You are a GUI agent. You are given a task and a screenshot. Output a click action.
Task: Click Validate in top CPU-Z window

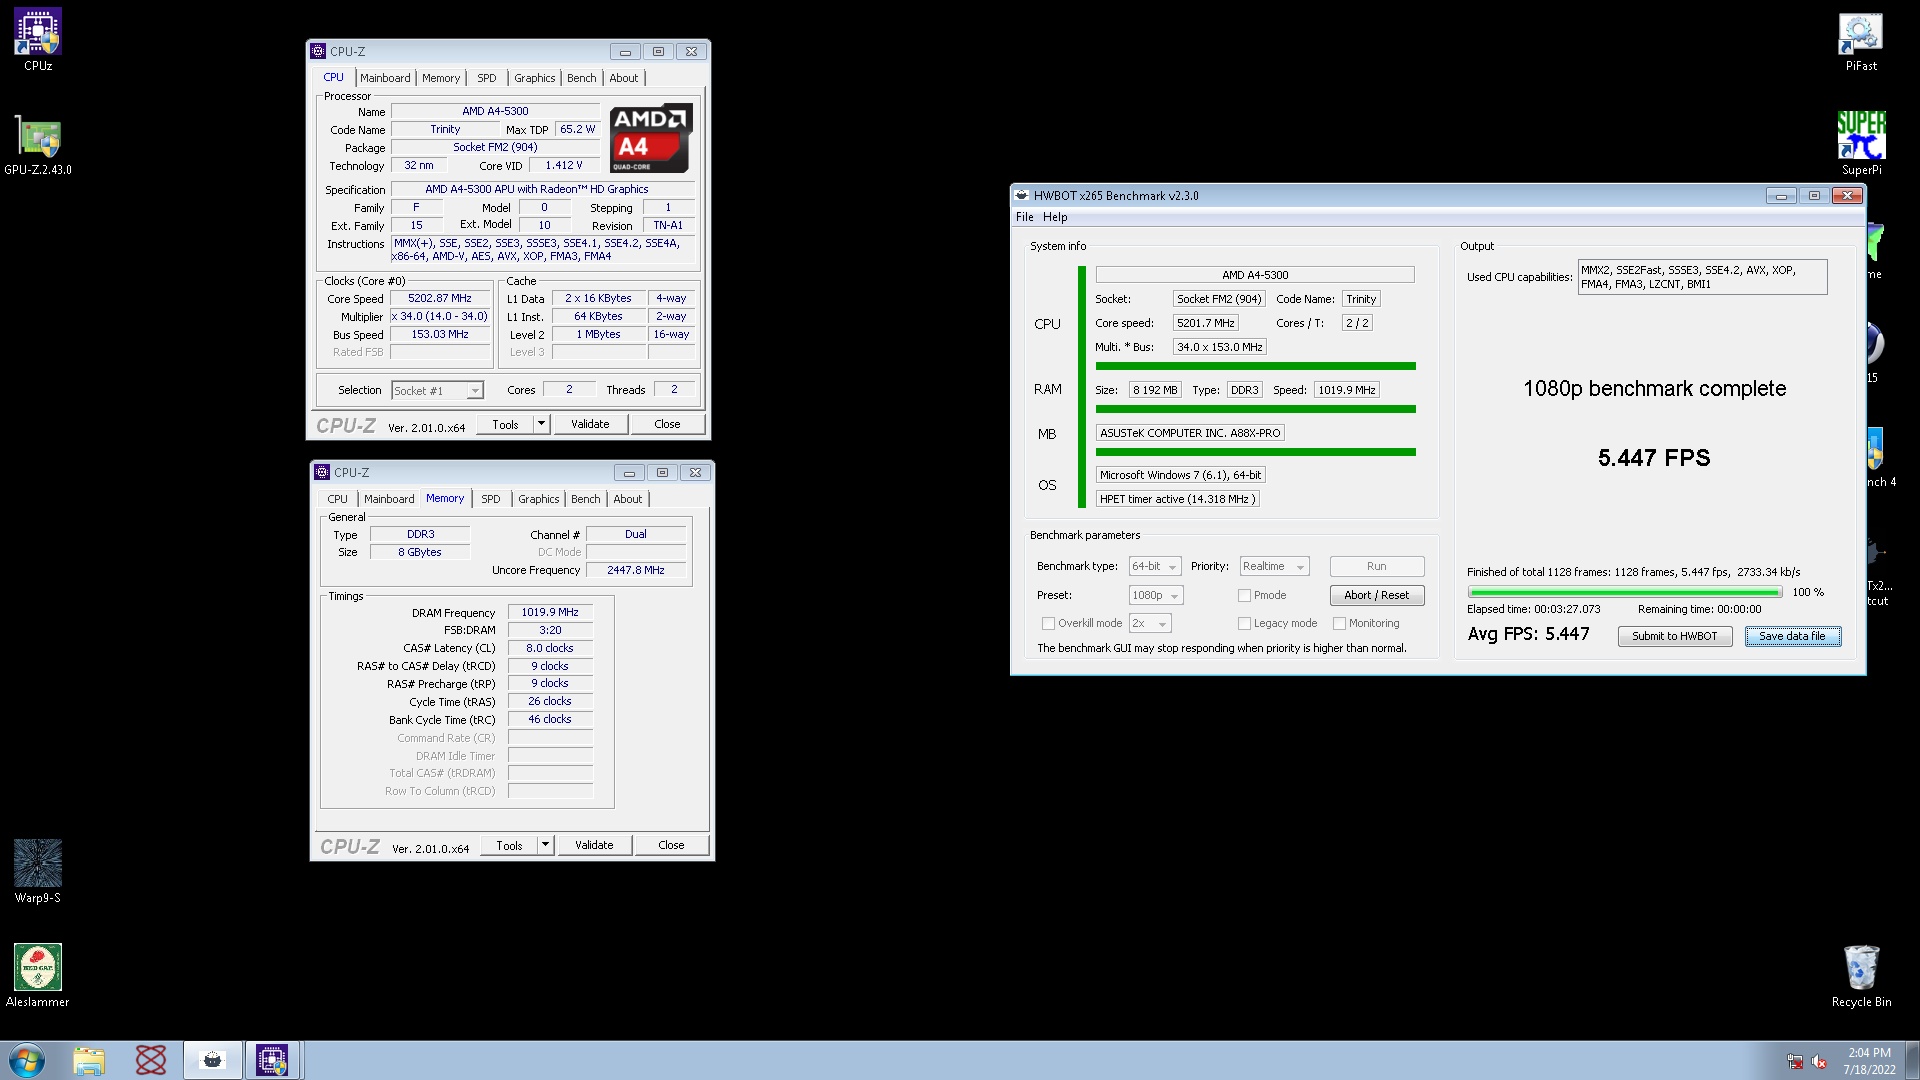pos(590,424)
